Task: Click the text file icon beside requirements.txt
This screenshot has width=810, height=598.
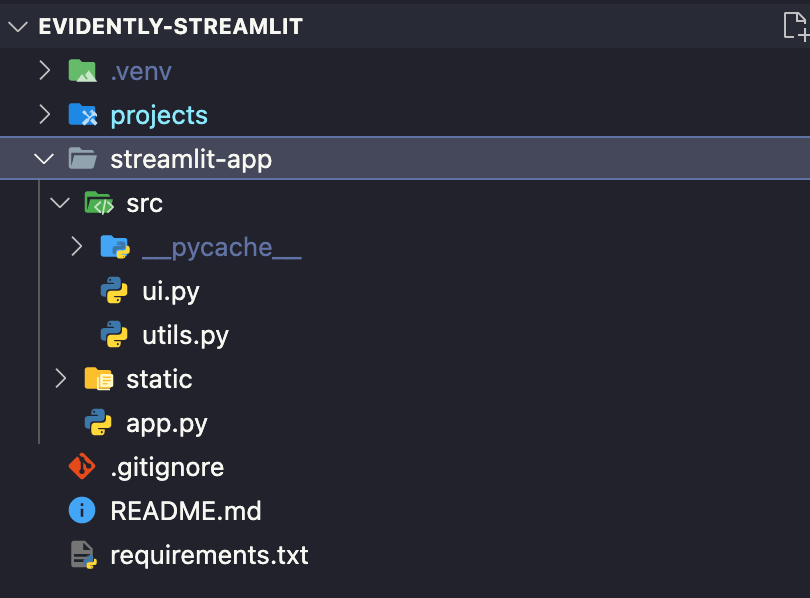Action: (x=81, y=555)
